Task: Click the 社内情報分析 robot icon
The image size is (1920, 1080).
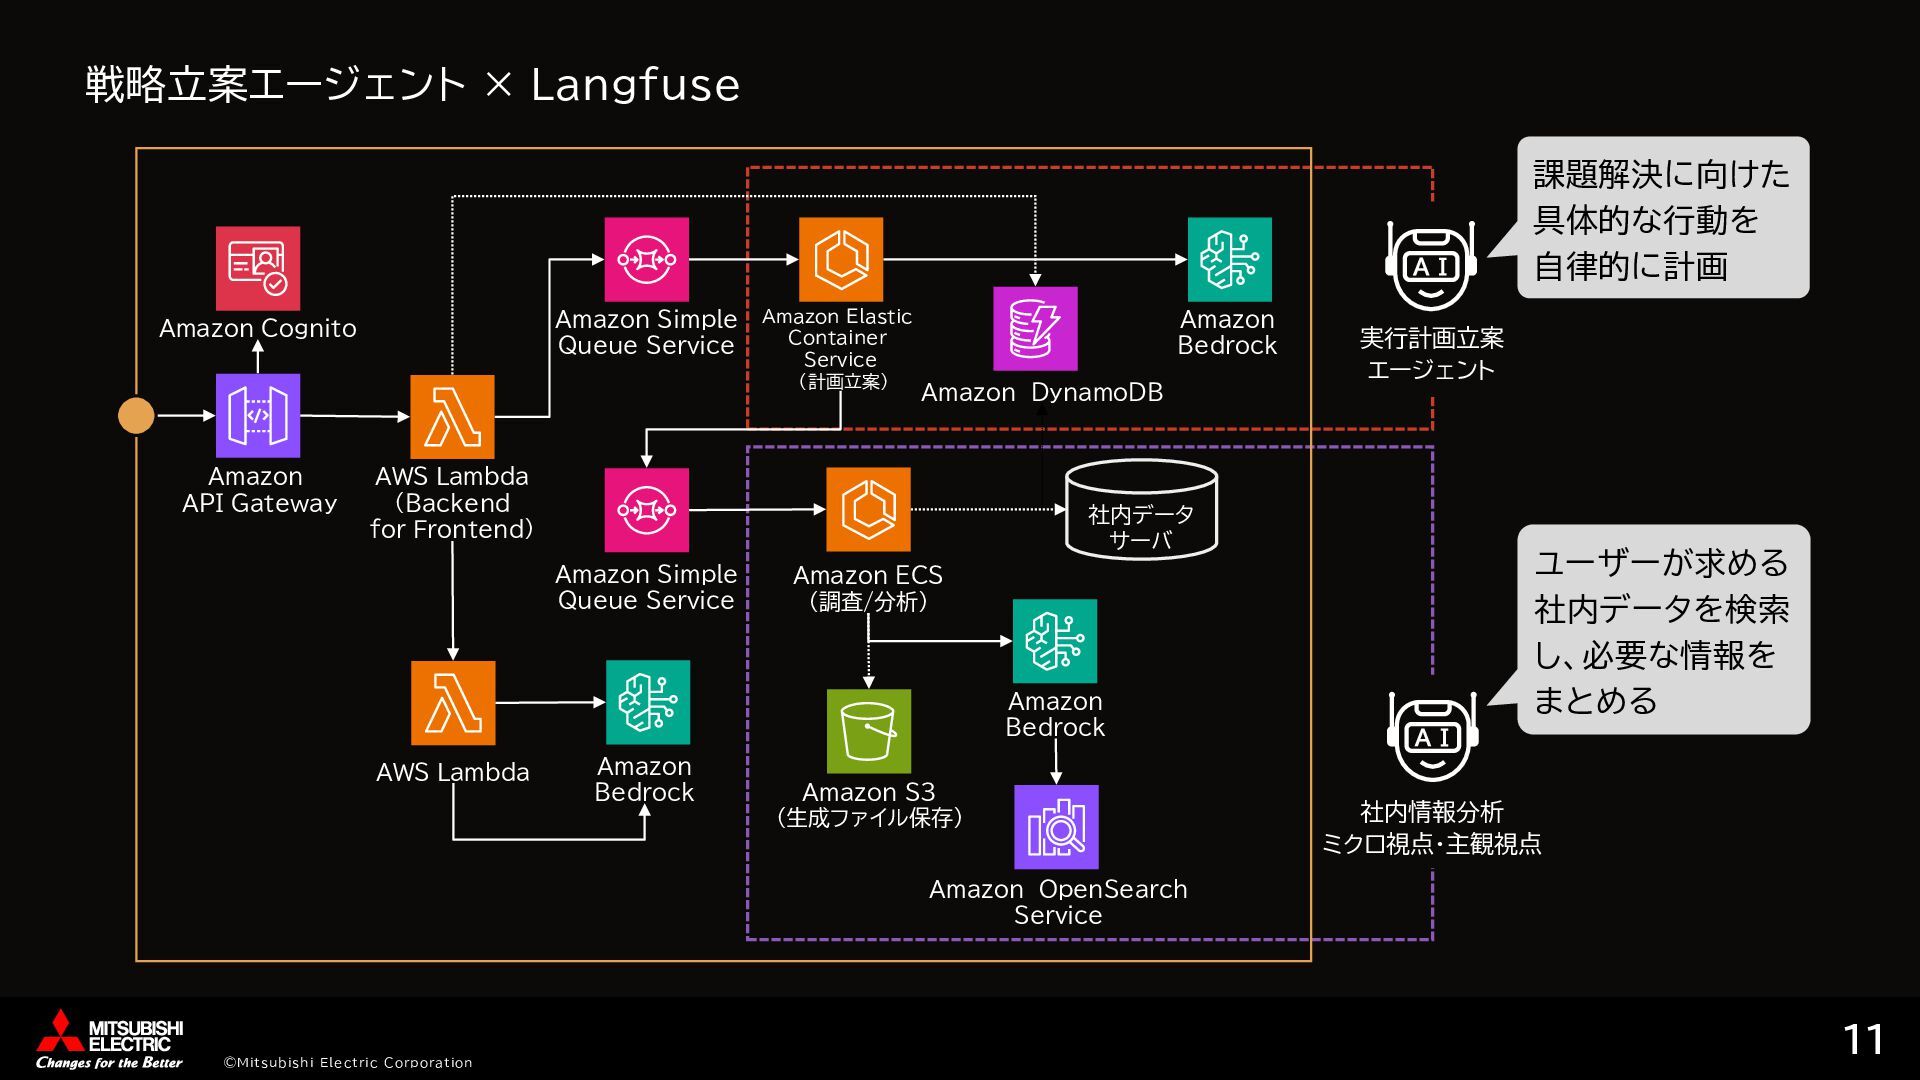Action: pos(1433,736)
